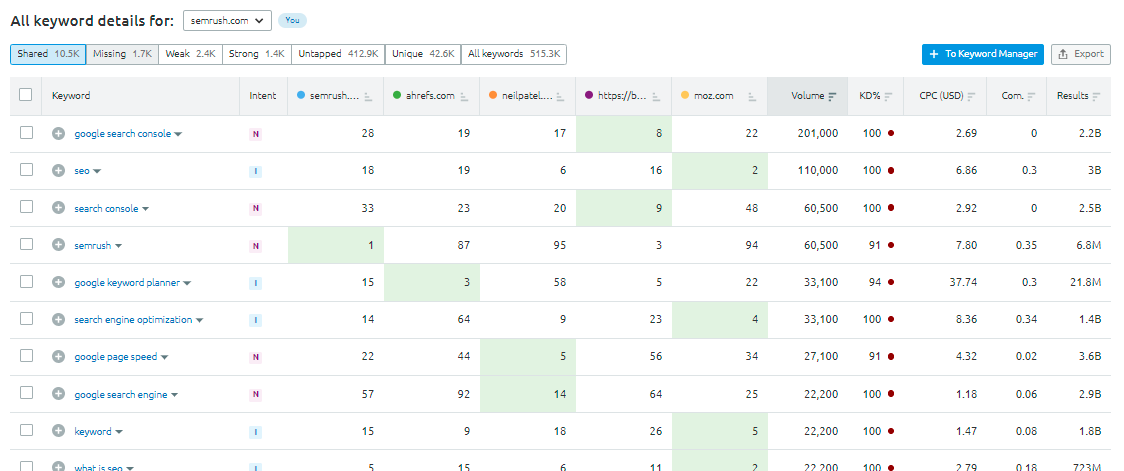Click the plus icon beside 'semrush' keyword

pos(59,245)
